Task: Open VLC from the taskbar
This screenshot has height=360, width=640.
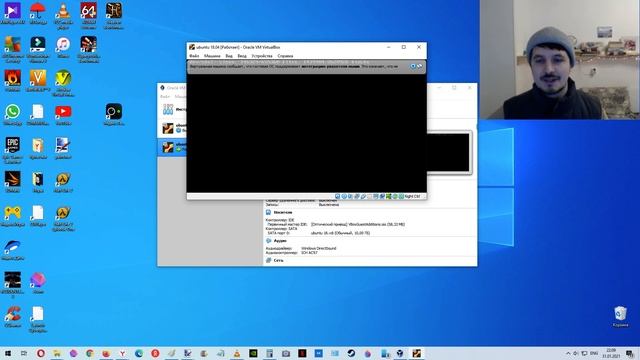Action: (237, 353)
